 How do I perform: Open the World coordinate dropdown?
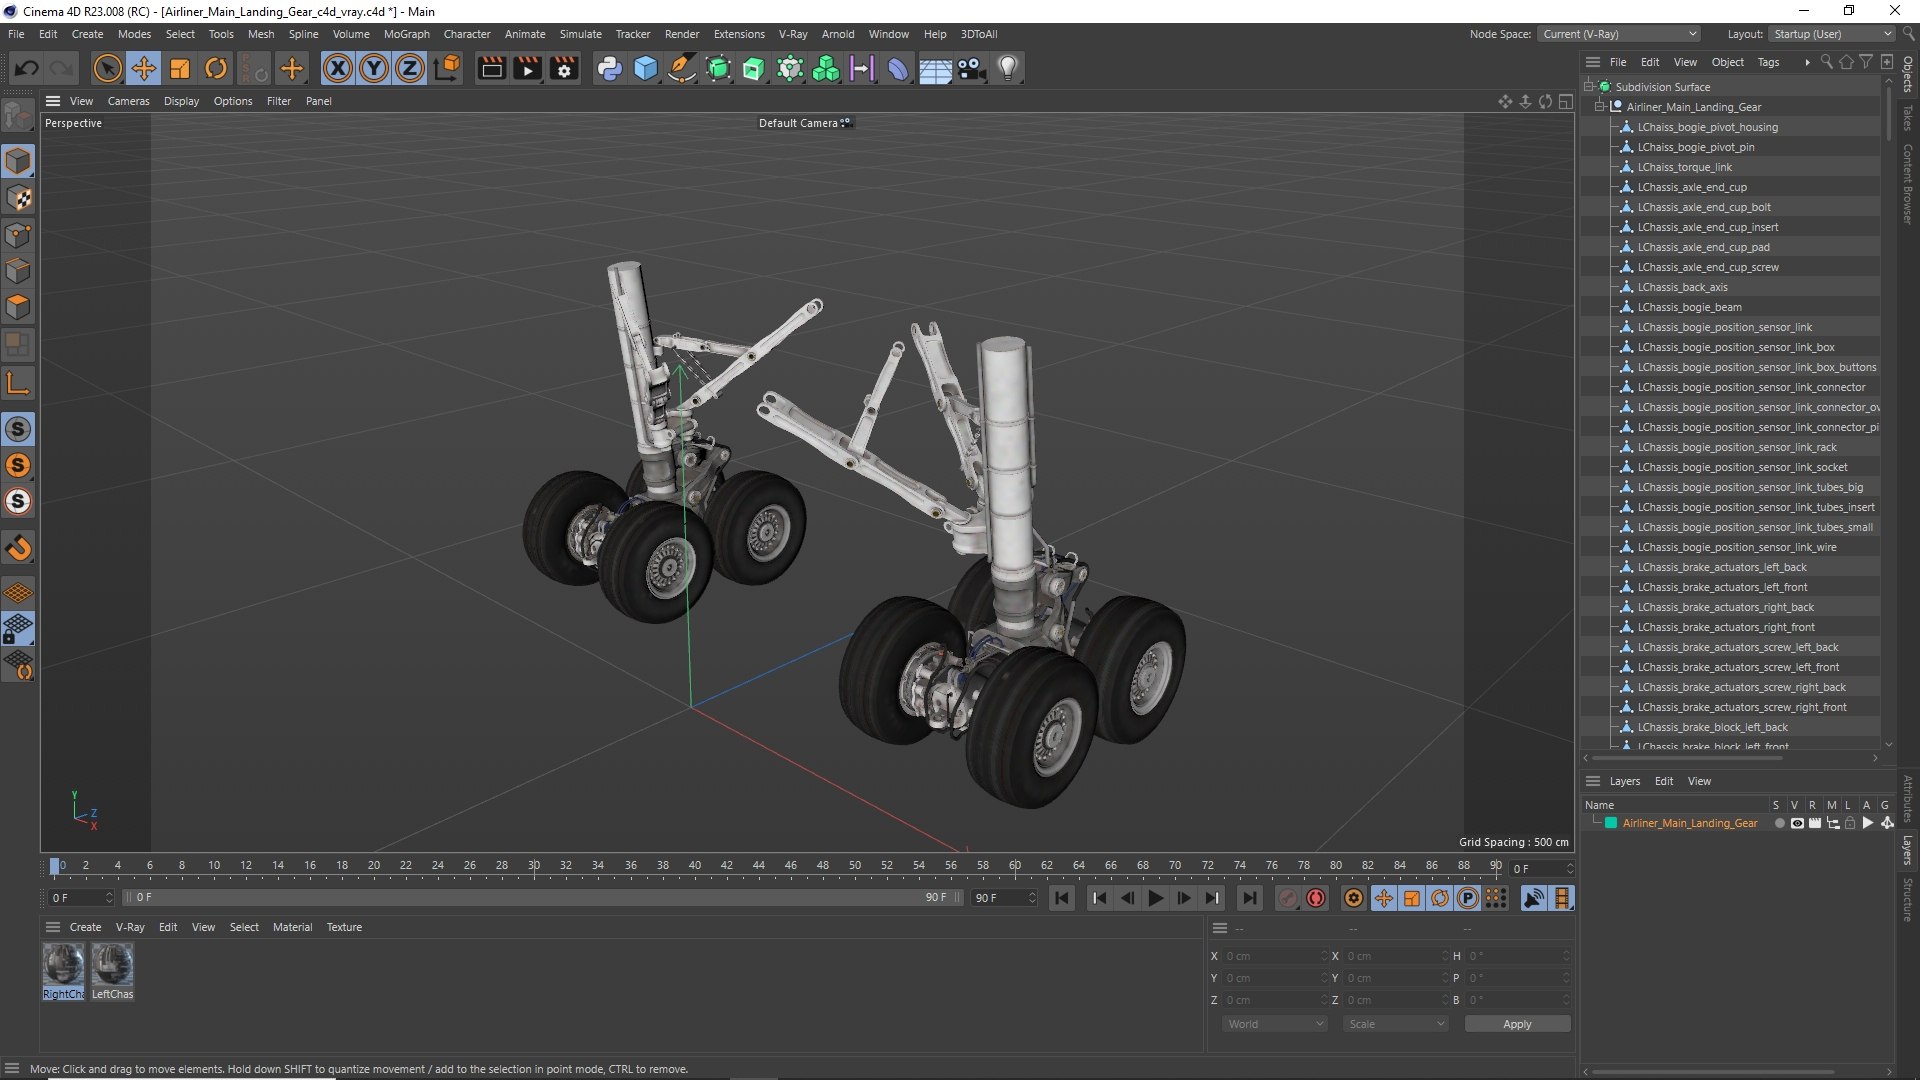coord(1275,1024)
